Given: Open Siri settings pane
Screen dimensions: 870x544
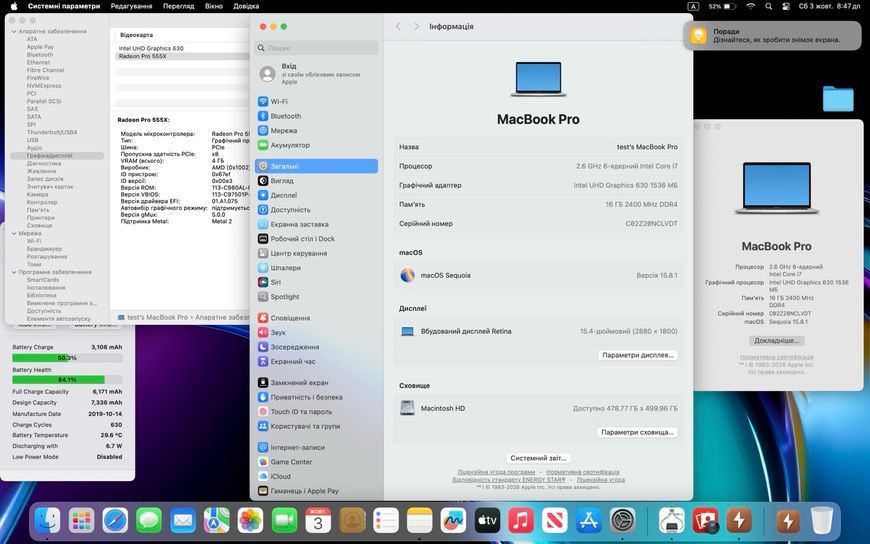Looking at the screenshot, I should click(x=316, y=282).
